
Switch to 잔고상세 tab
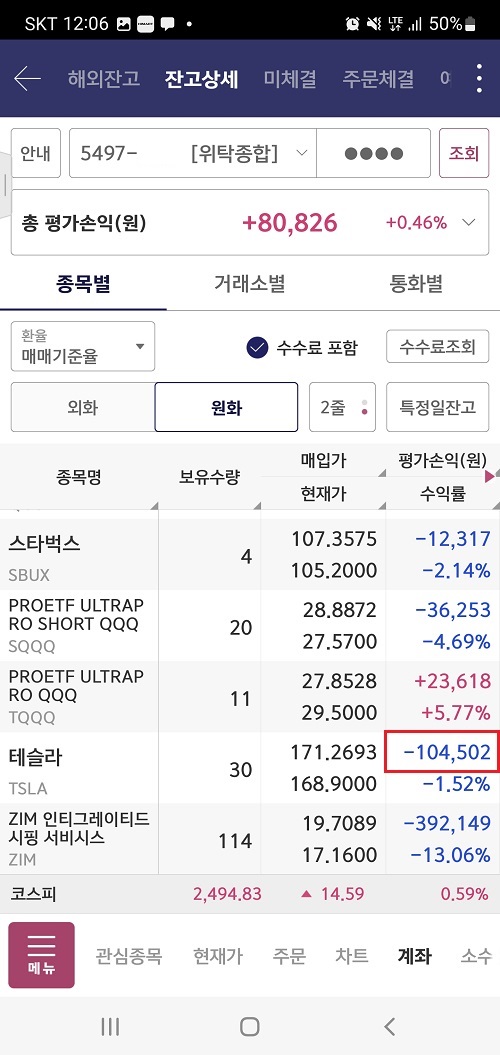pyautogui.click(x=201, y=79)
